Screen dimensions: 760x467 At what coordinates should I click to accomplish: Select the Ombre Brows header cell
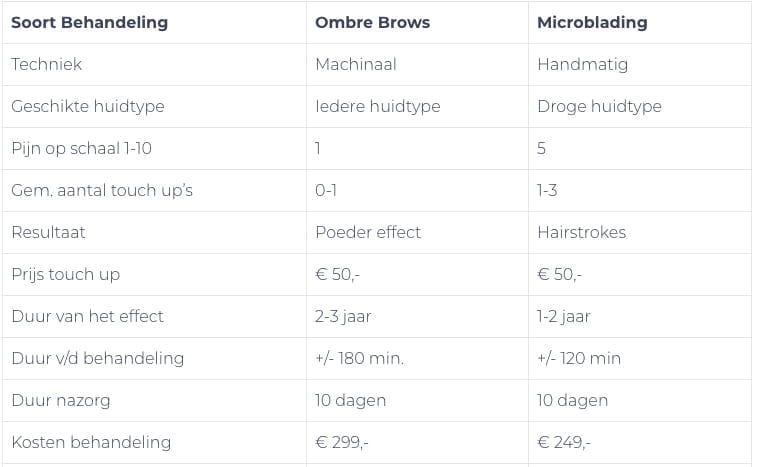[x=372, y=22]
